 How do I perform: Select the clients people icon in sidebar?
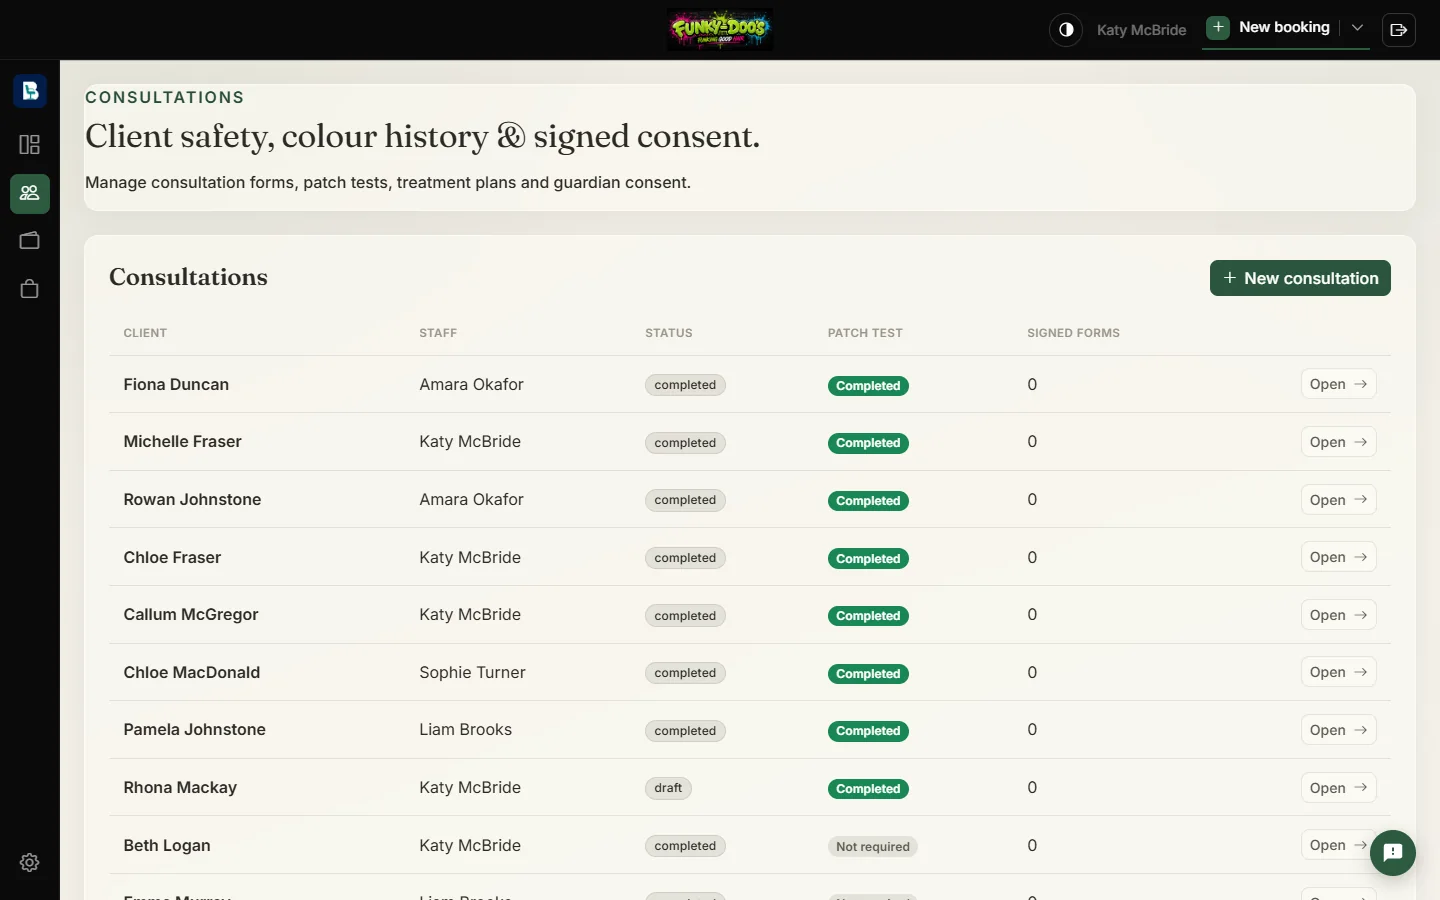pos(30,193)
